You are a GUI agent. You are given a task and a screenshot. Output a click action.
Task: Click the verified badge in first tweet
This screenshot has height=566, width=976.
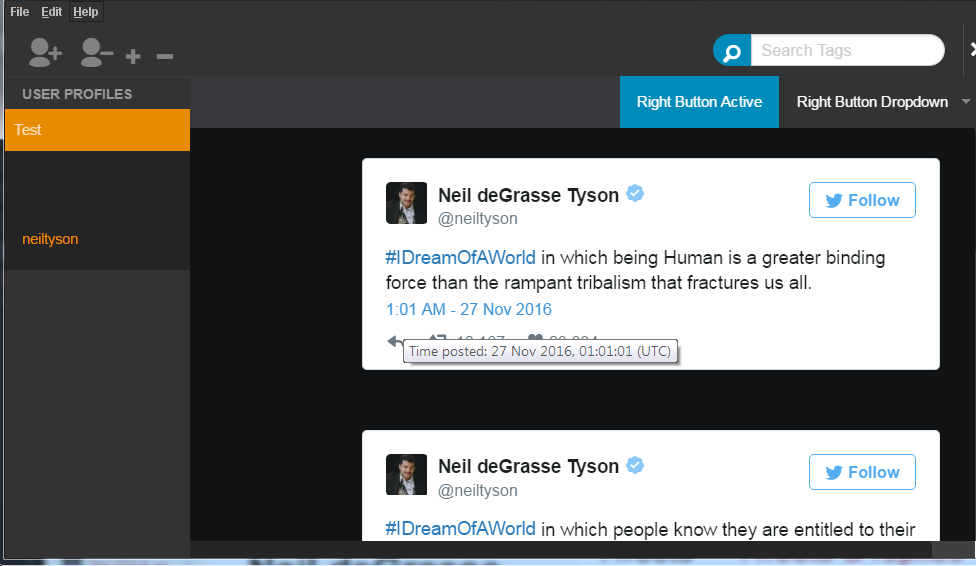coord(635,194)
